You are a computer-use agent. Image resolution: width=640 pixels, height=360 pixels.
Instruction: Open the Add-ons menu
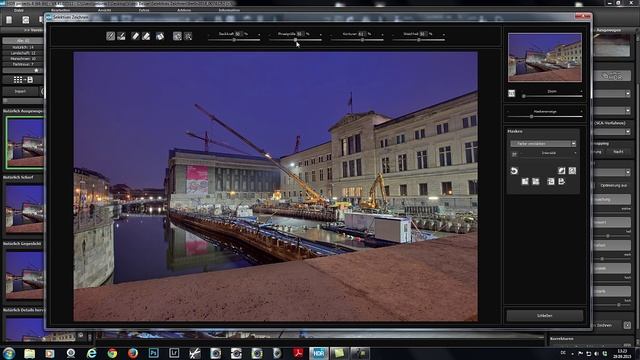[x=184, y=10]
